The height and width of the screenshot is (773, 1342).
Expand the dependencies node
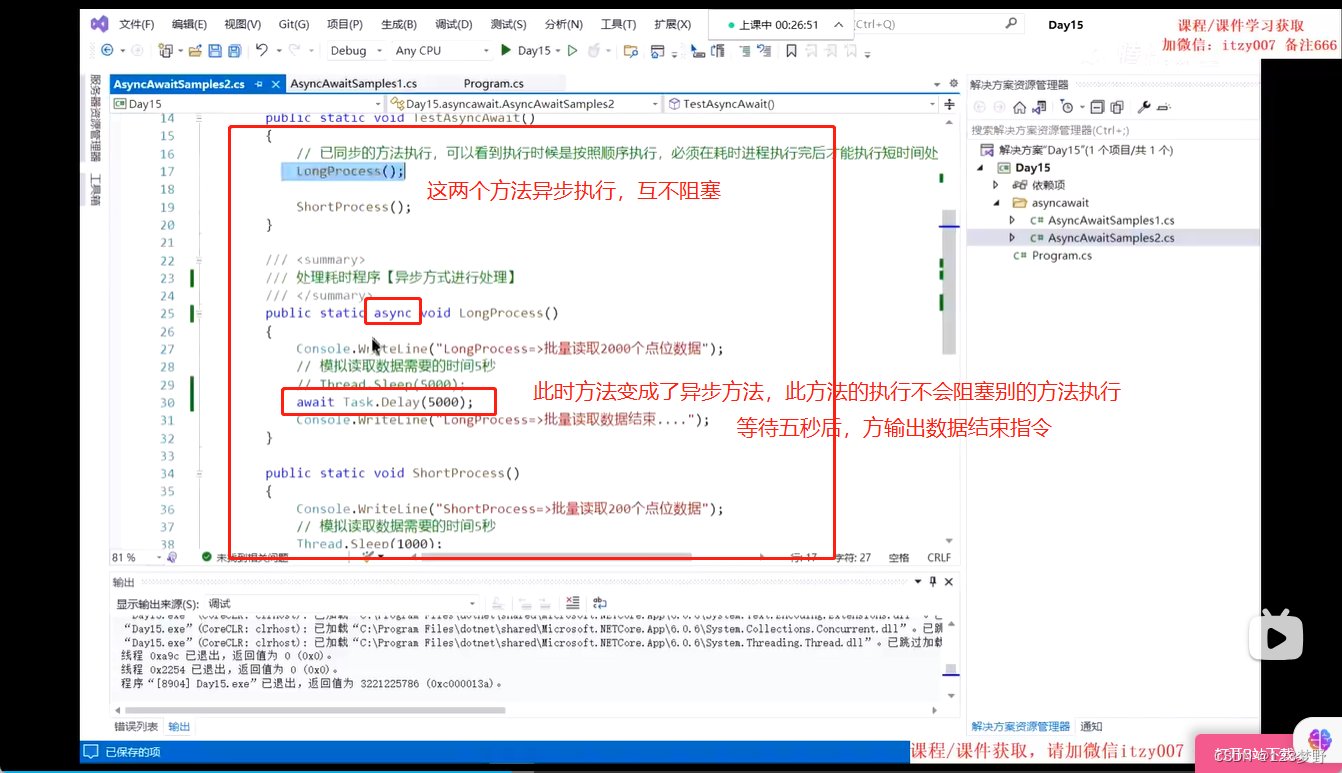pos(996,185)
